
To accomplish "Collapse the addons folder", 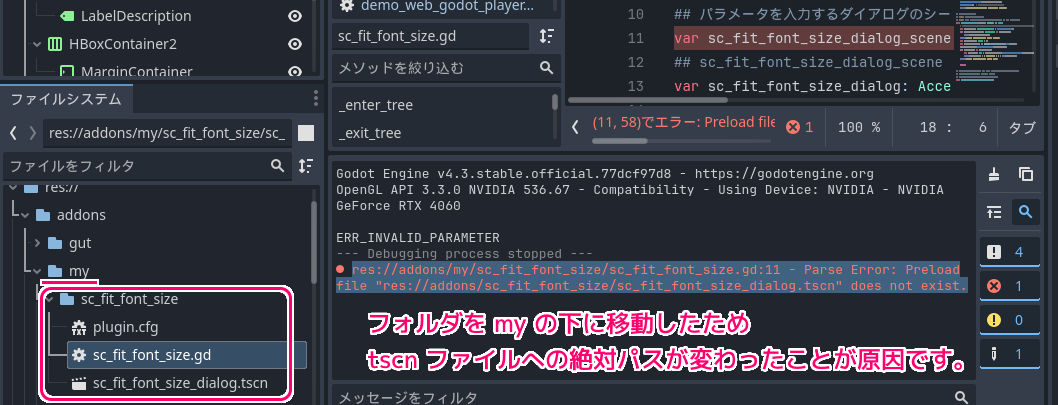I will 25,215.
